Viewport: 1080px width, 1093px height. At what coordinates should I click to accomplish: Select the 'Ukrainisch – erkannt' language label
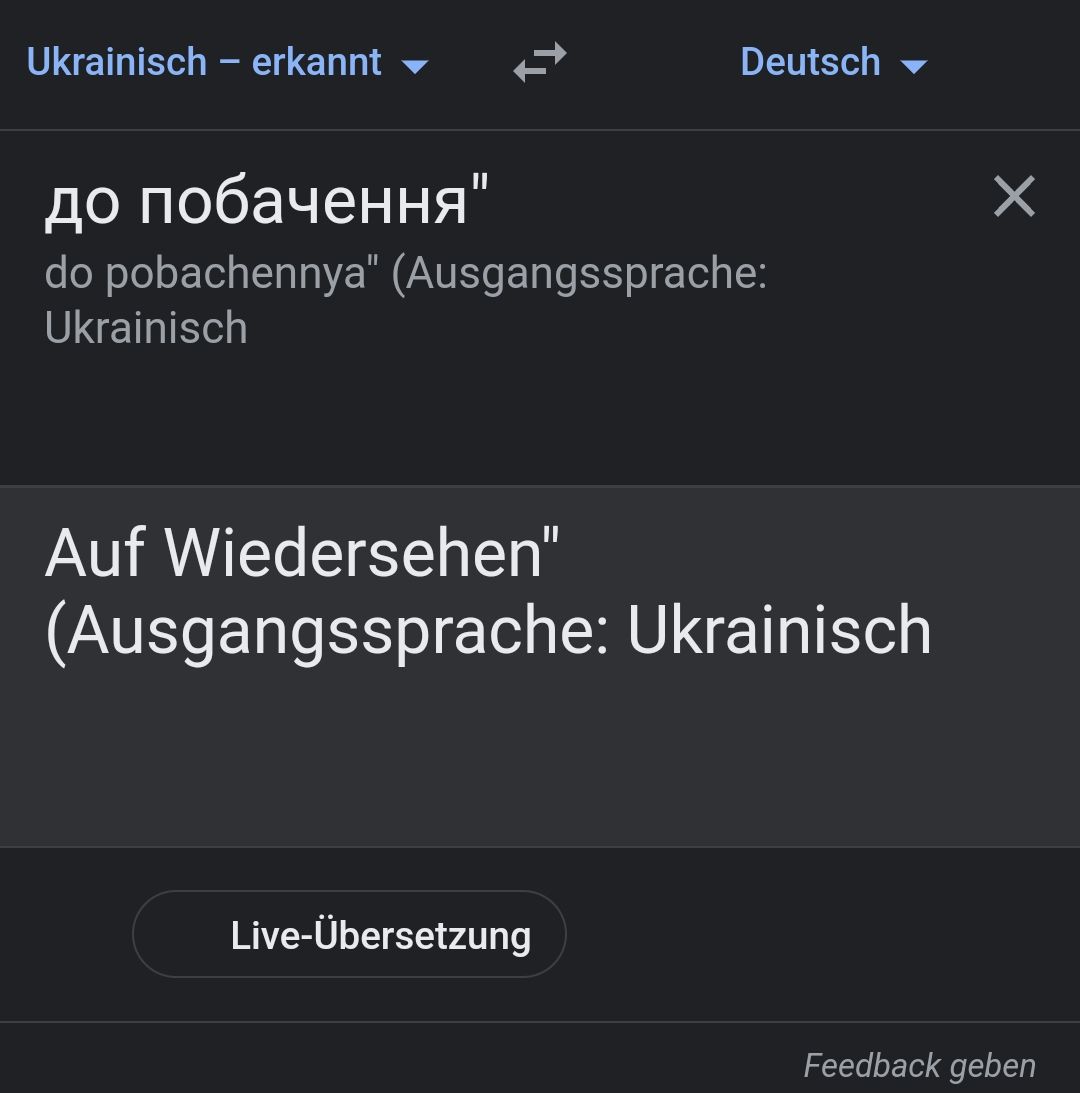[204, 62]
